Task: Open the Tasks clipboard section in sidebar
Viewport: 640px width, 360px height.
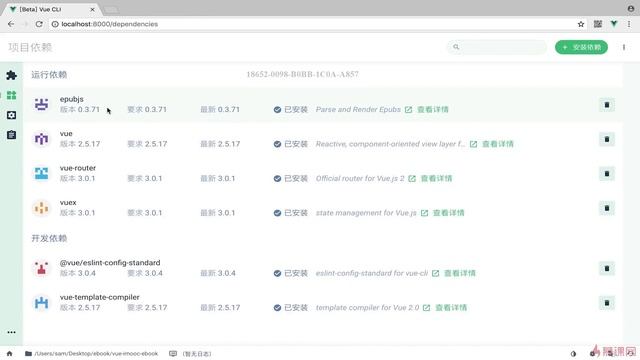Action: coord(11,135)
